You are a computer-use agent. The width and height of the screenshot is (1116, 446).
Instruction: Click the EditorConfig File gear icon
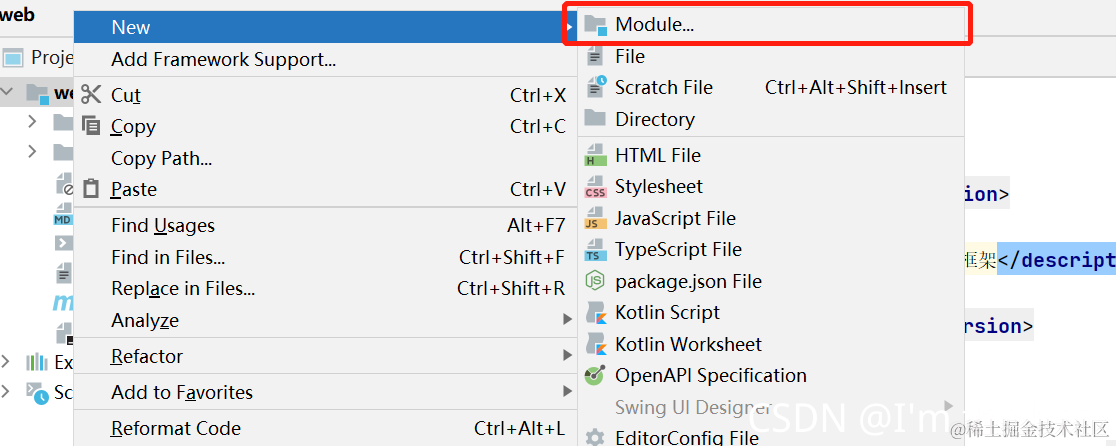click(594, 436)
